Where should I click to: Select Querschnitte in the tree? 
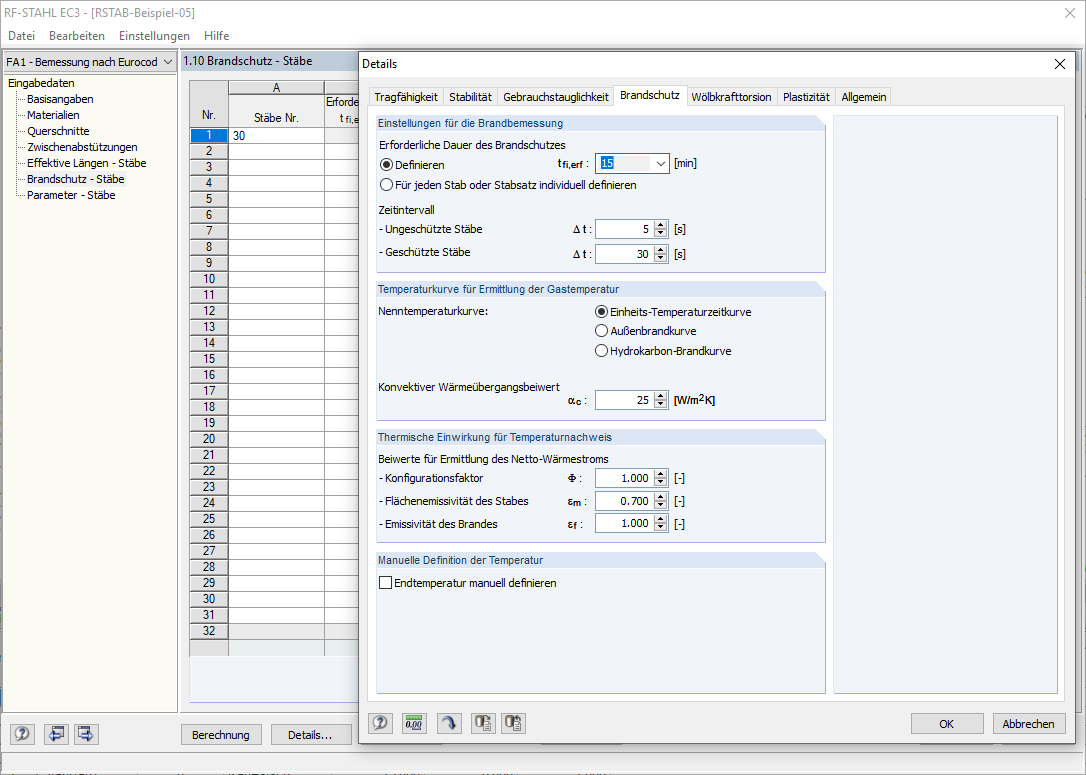[x=58, y=131]
